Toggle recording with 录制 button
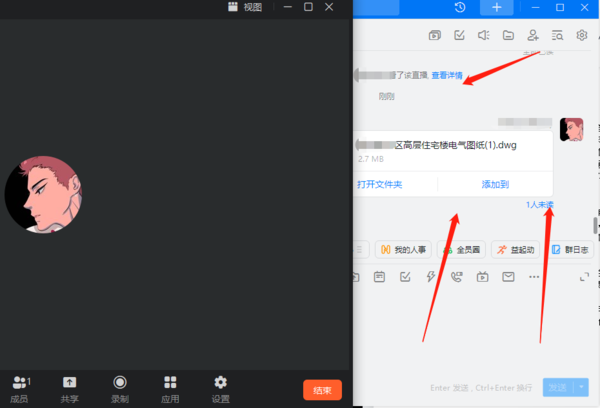 (x=120, y=388)
